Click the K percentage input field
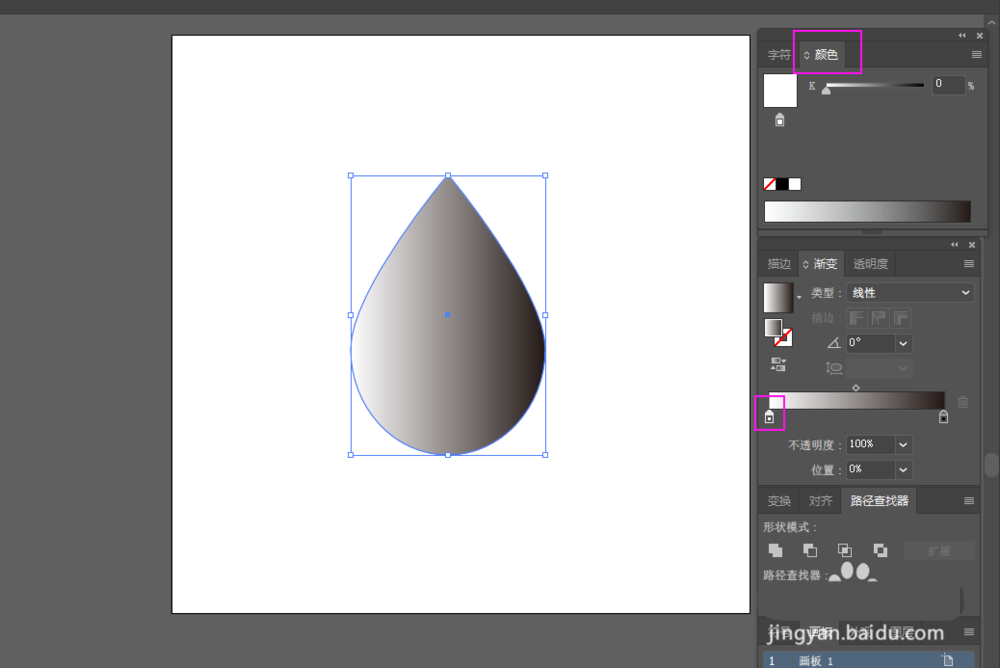The image size is (1000, 668). pyautogui.click(x=948, y=85)
